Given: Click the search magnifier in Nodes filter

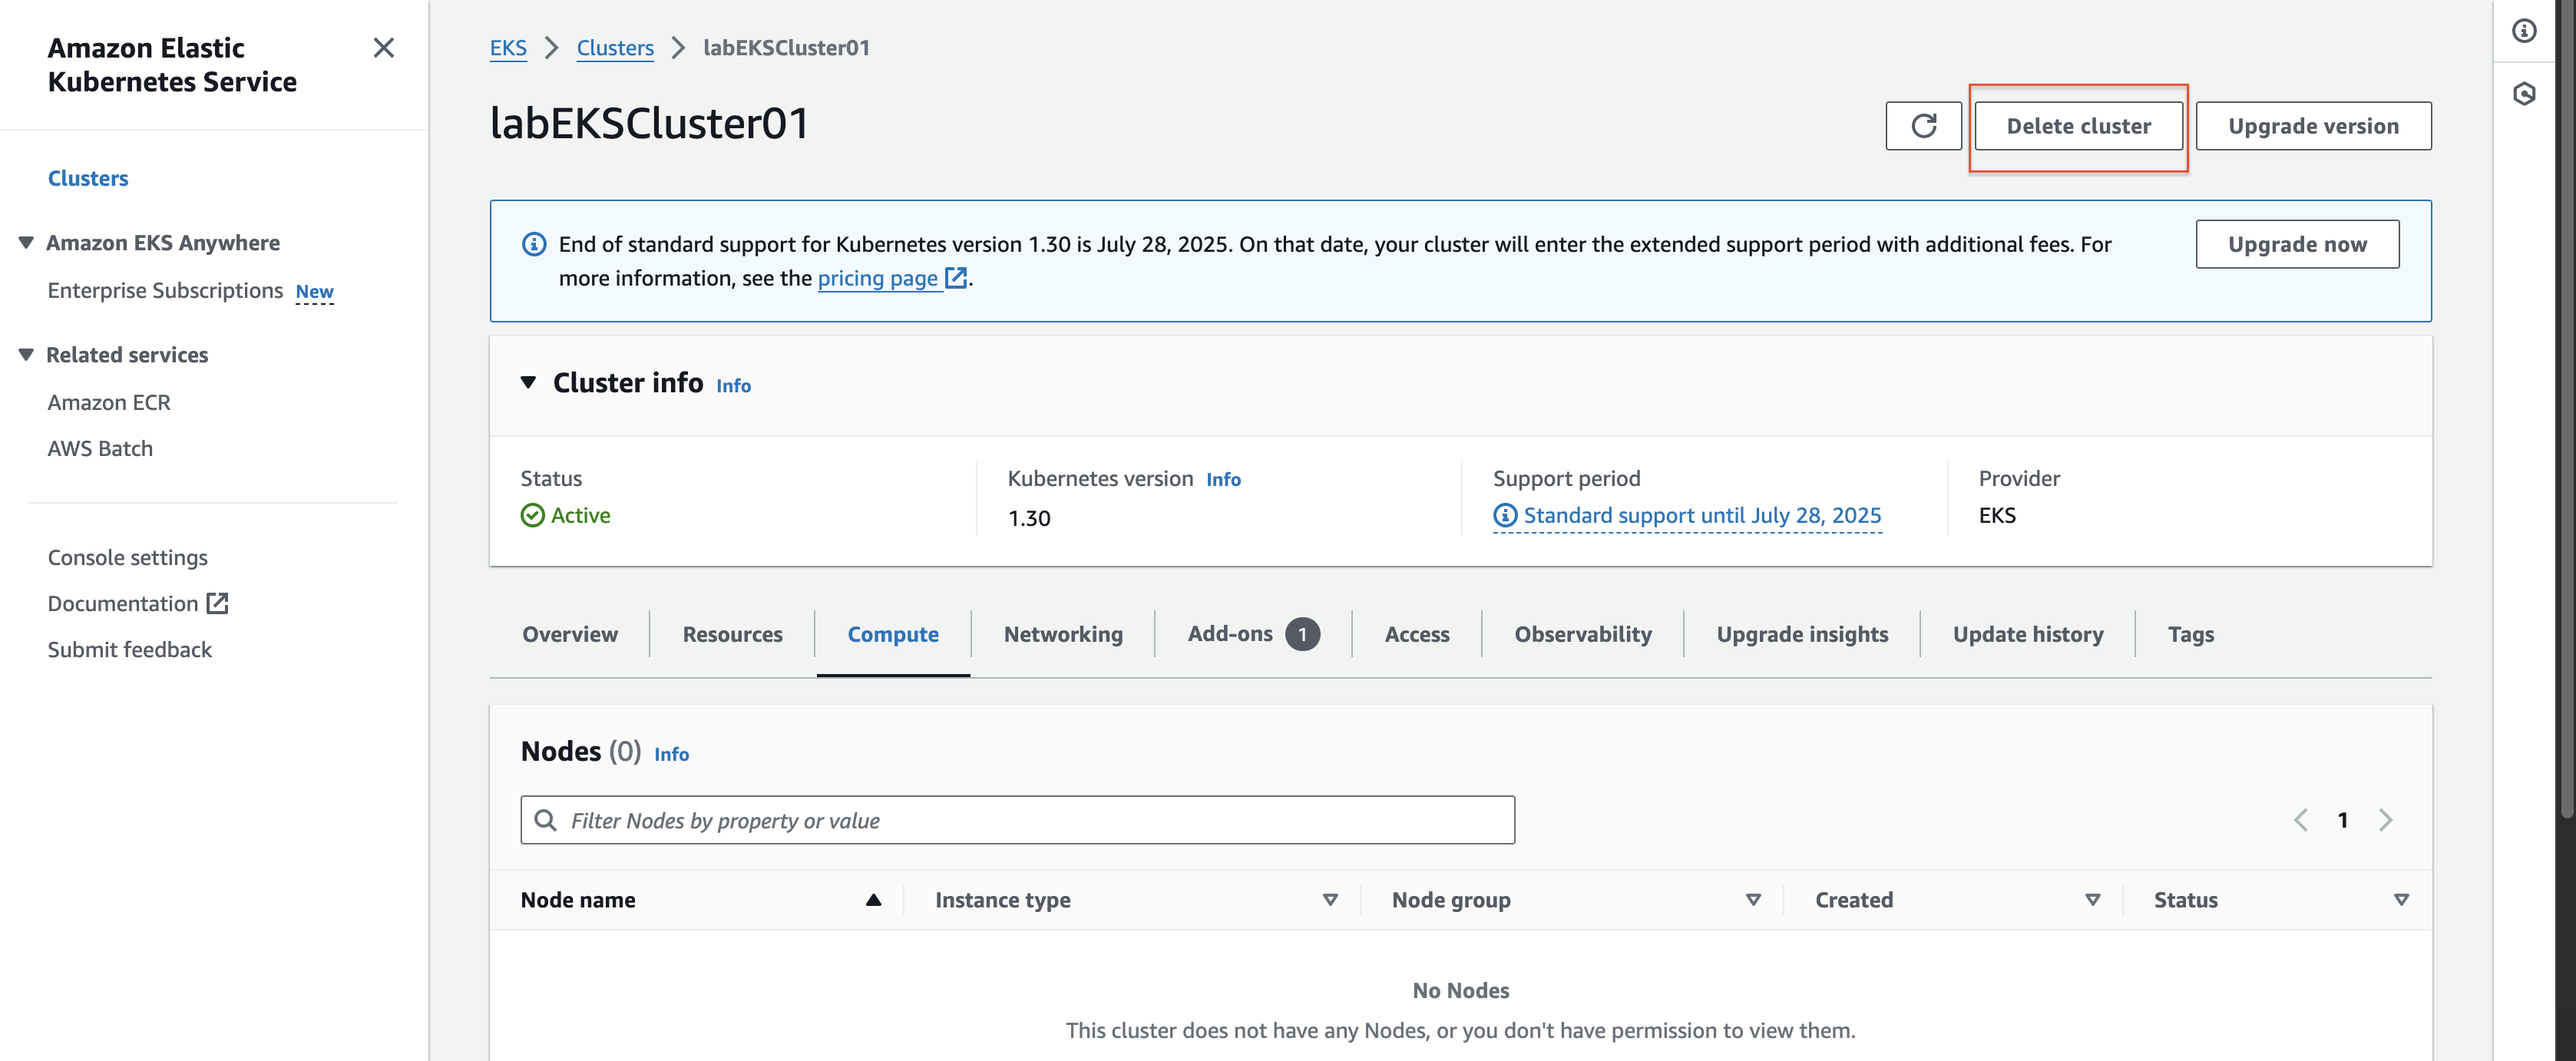Looking at the screenshot, I should pyautogui.click(x=545, y=820).
